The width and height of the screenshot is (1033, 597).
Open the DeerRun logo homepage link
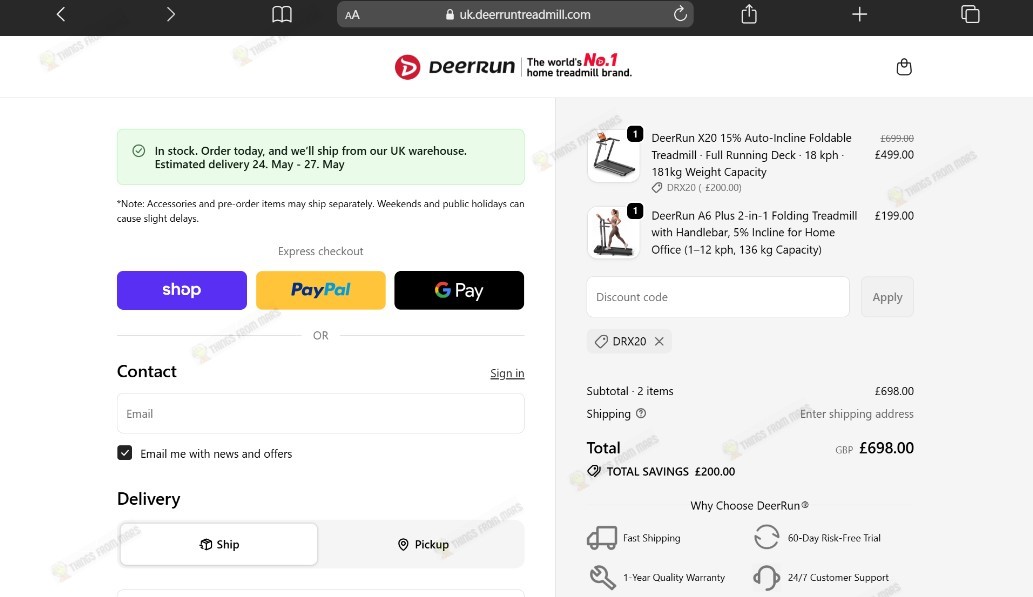click(513, 67)
